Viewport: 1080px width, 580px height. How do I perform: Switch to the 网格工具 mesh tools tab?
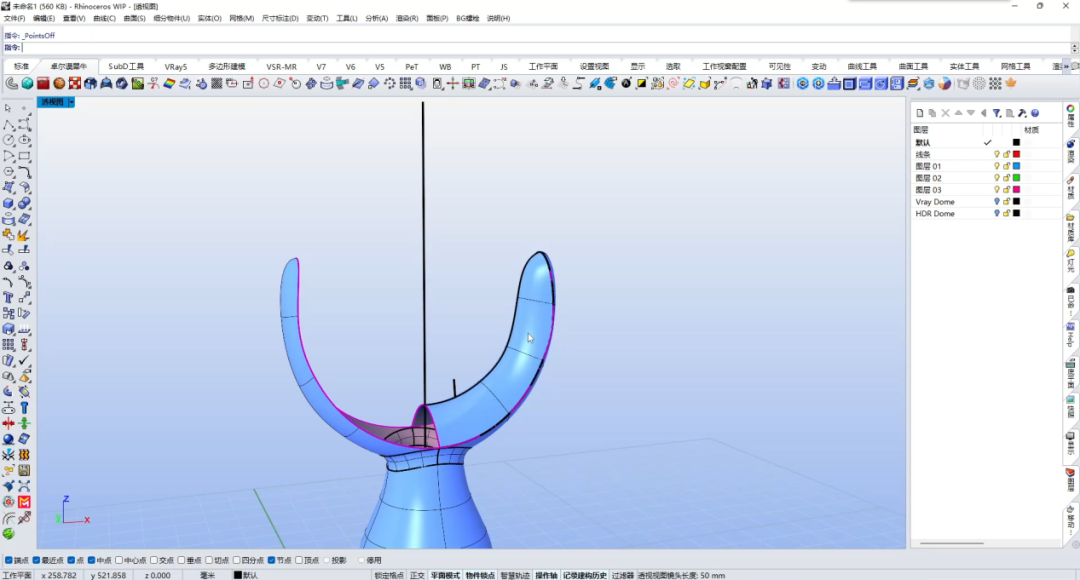1015,66
